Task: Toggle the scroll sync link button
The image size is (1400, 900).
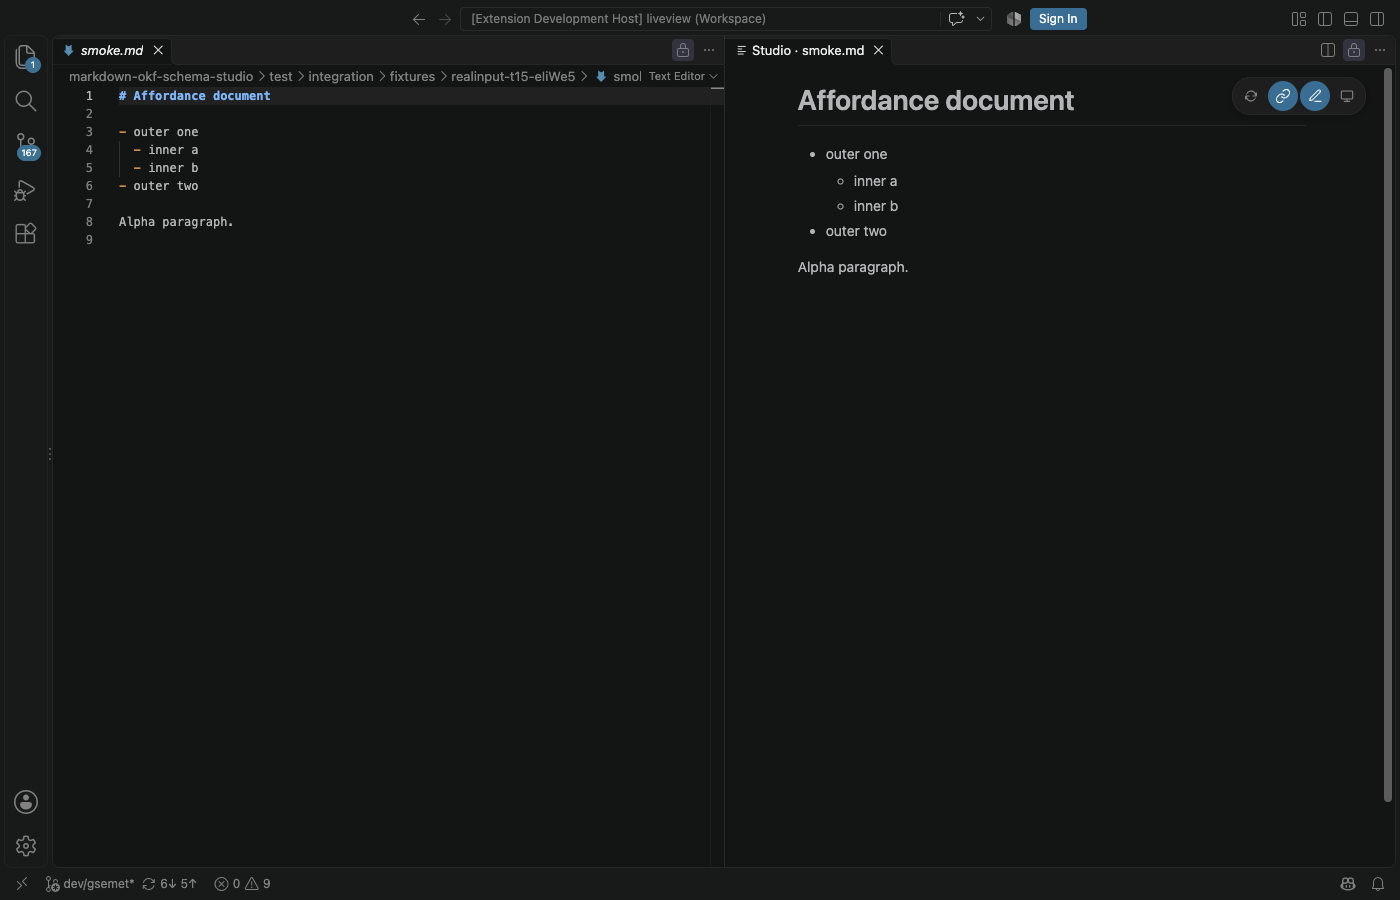Action: (x=1283, y=96)
